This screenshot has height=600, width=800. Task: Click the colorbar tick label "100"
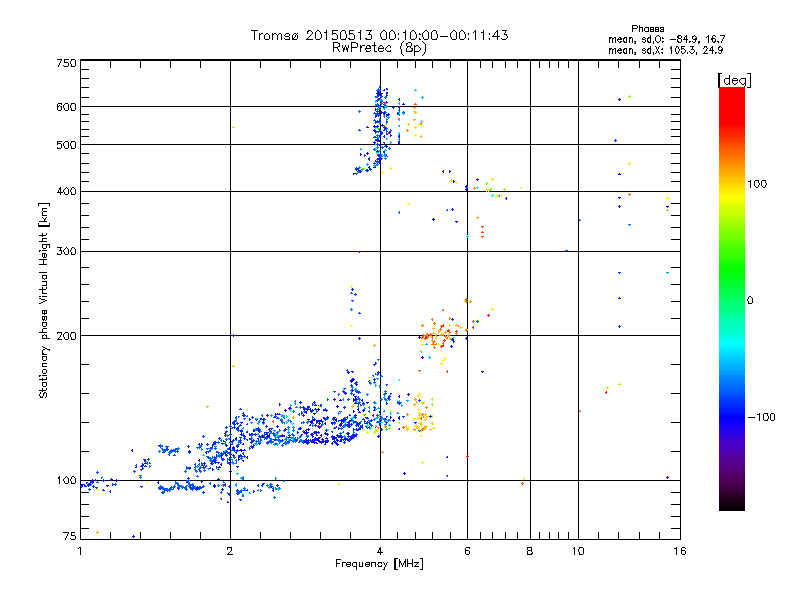click(757, 184)
